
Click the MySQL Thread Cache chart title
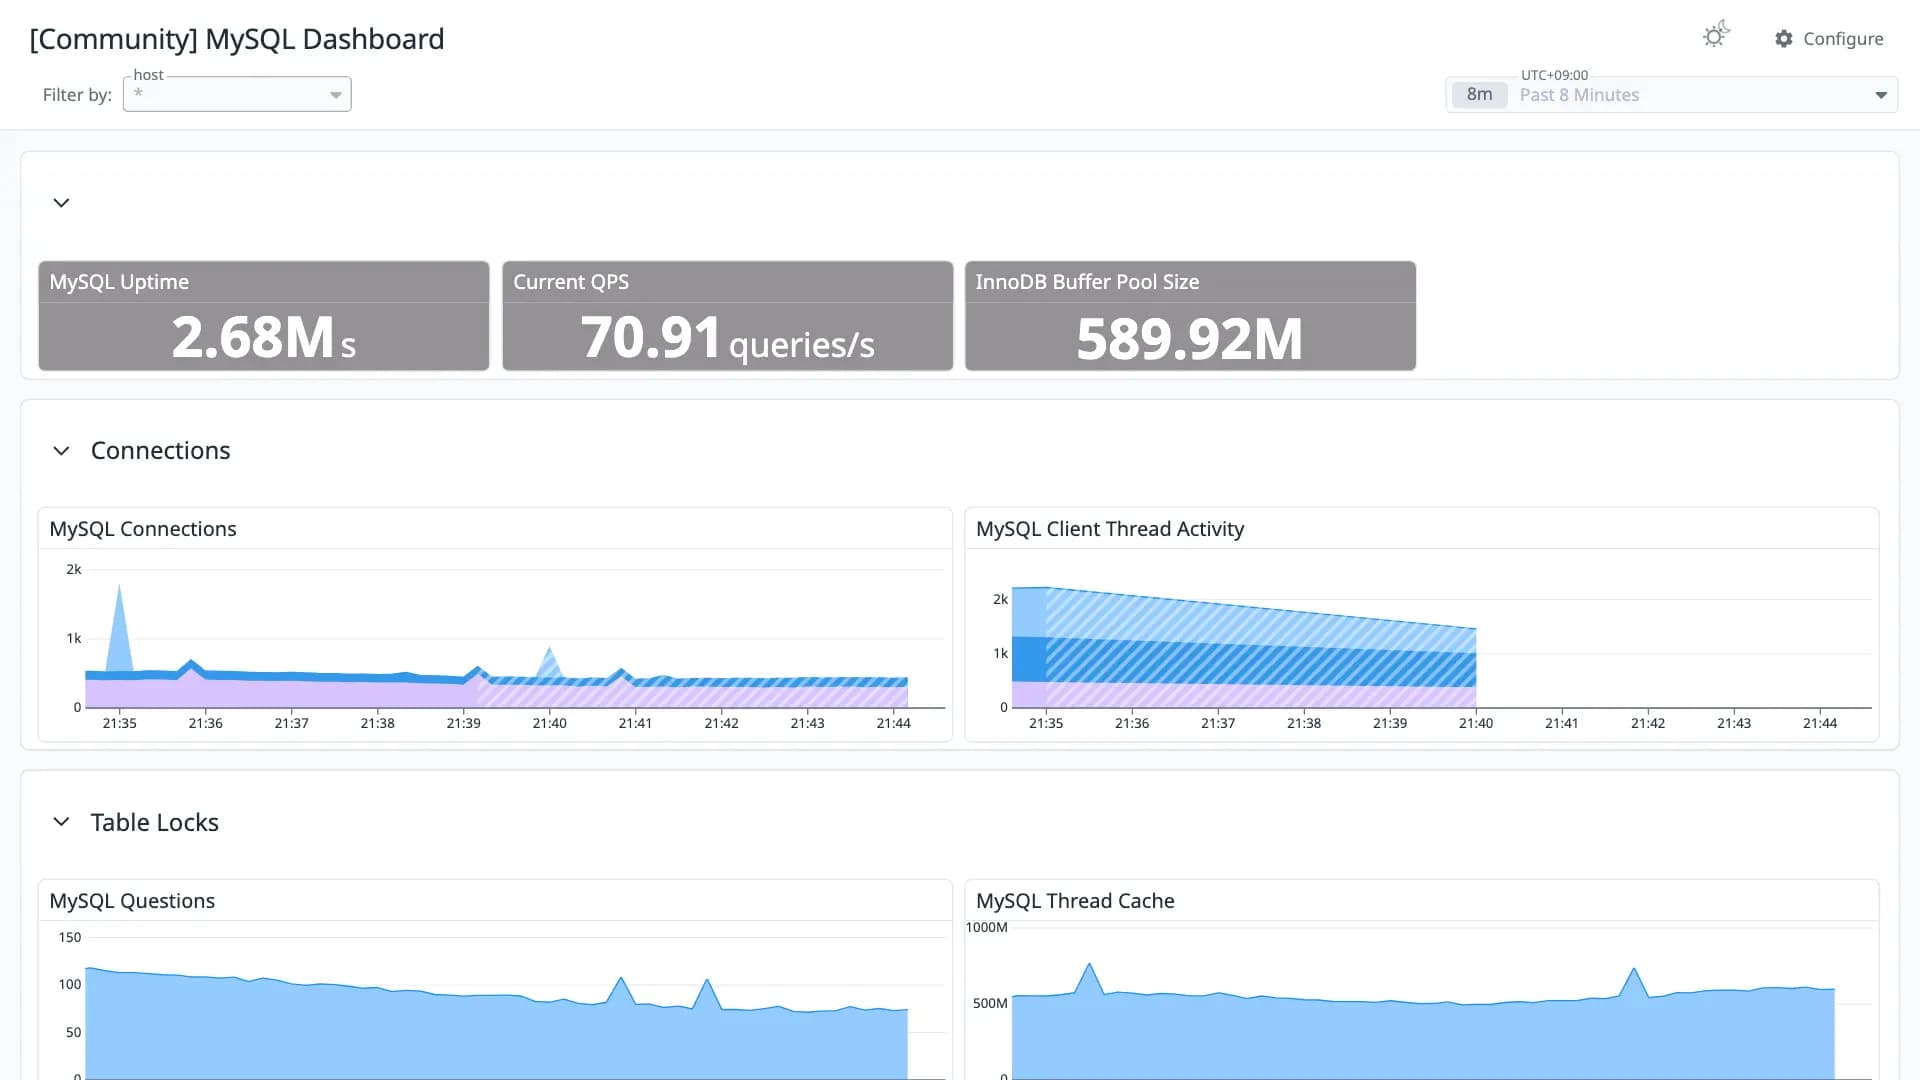pyautogui.click(x=1075, y=901)
